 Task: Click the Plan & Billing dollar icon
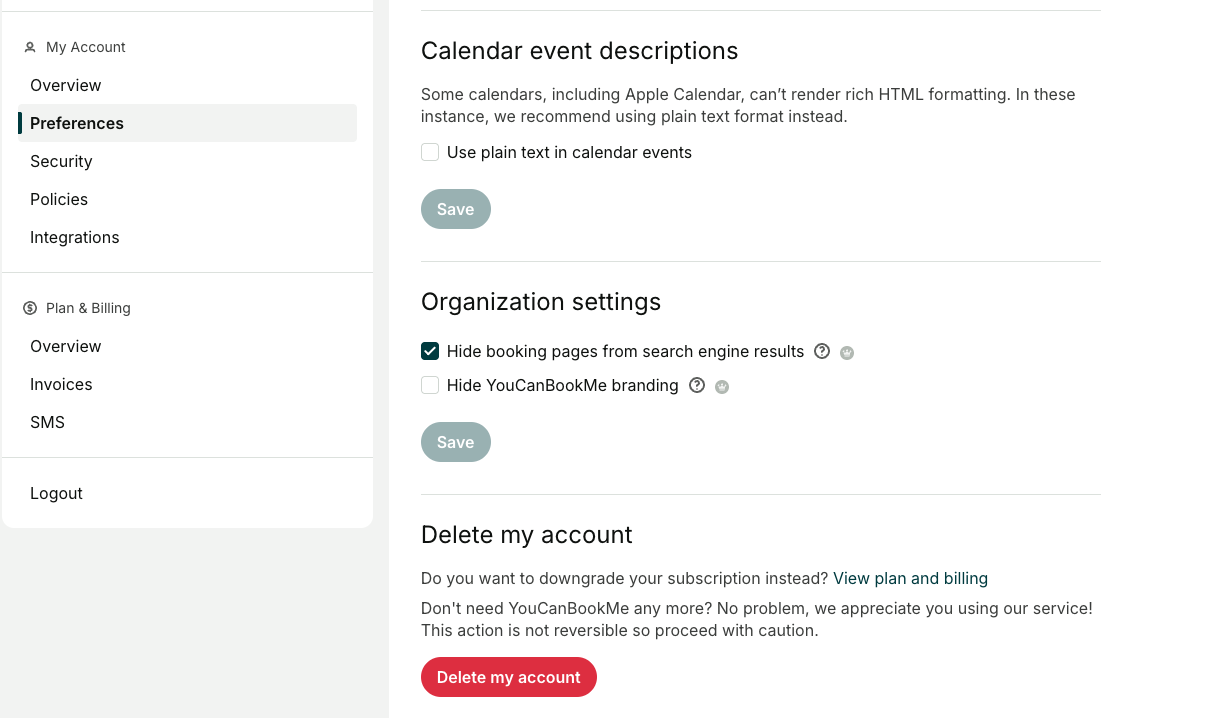pyautogui.click(x=30, y=308)
